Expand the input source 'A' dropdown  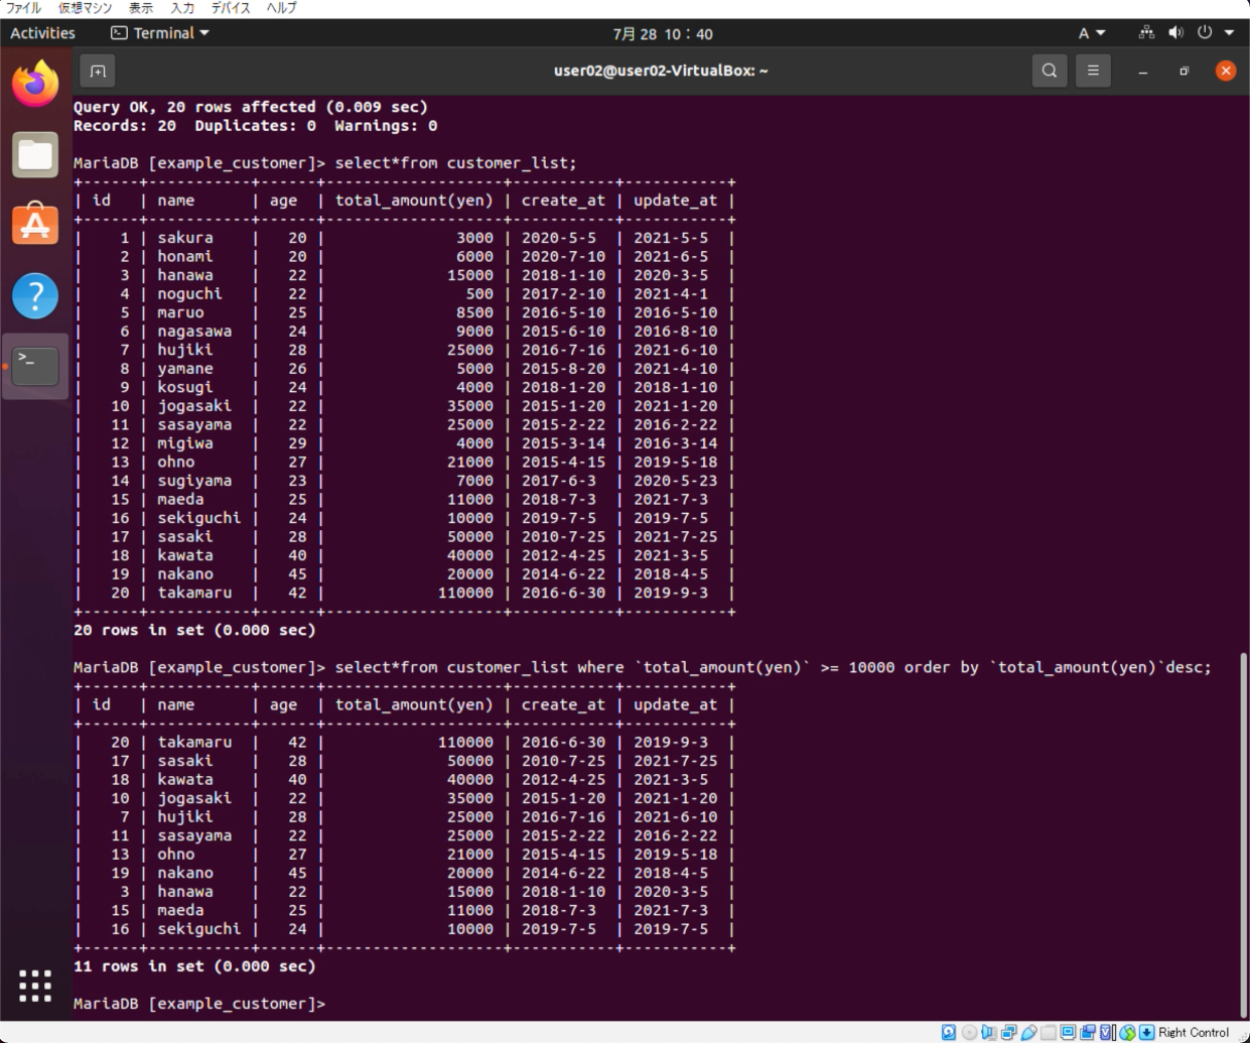1091,33
